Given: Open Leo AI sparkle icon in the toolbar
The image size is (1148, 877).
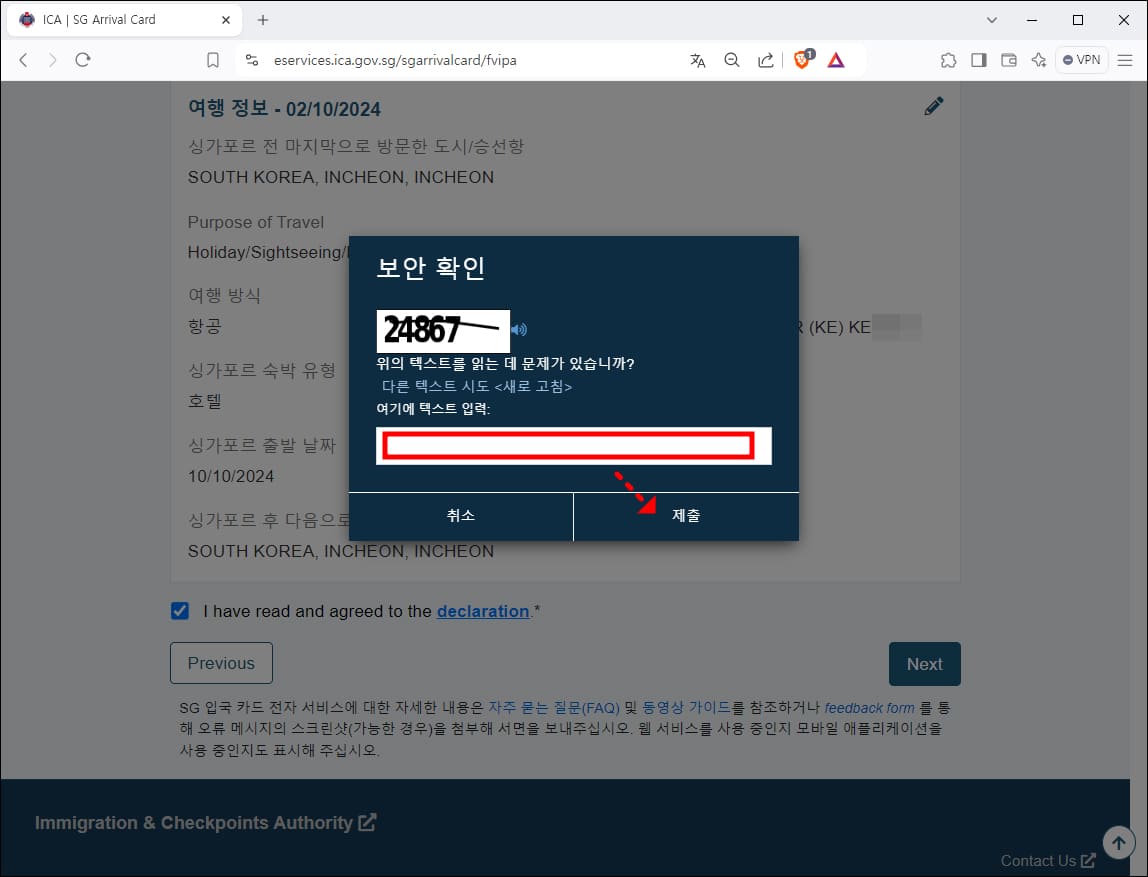Looking at the screenshot, I should (1038, 60).
